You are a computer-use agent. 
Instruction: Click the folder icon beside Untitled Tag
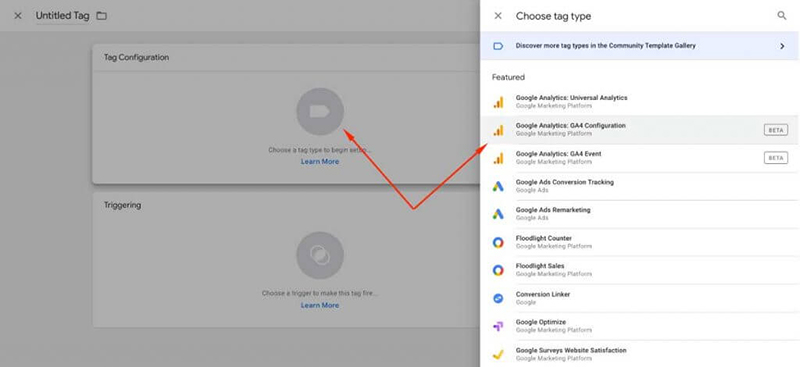point(102,16)
